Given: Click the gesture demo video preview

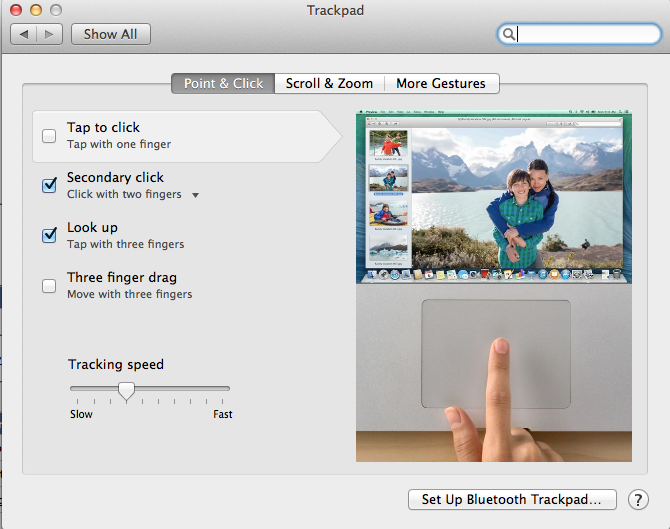Looking at the screenshot, I should coord(494,286).
